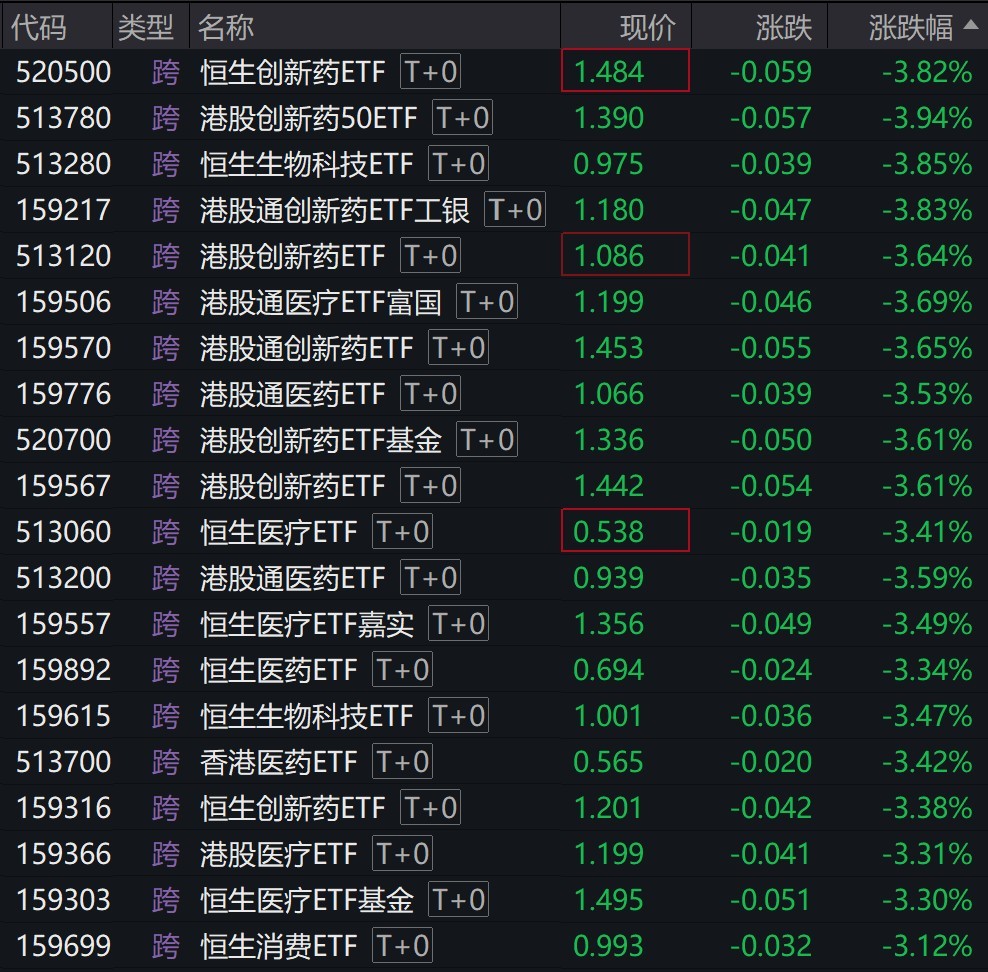Click change value -0.019
Viewport: 988px width, 972px height.
click(771, 532)
